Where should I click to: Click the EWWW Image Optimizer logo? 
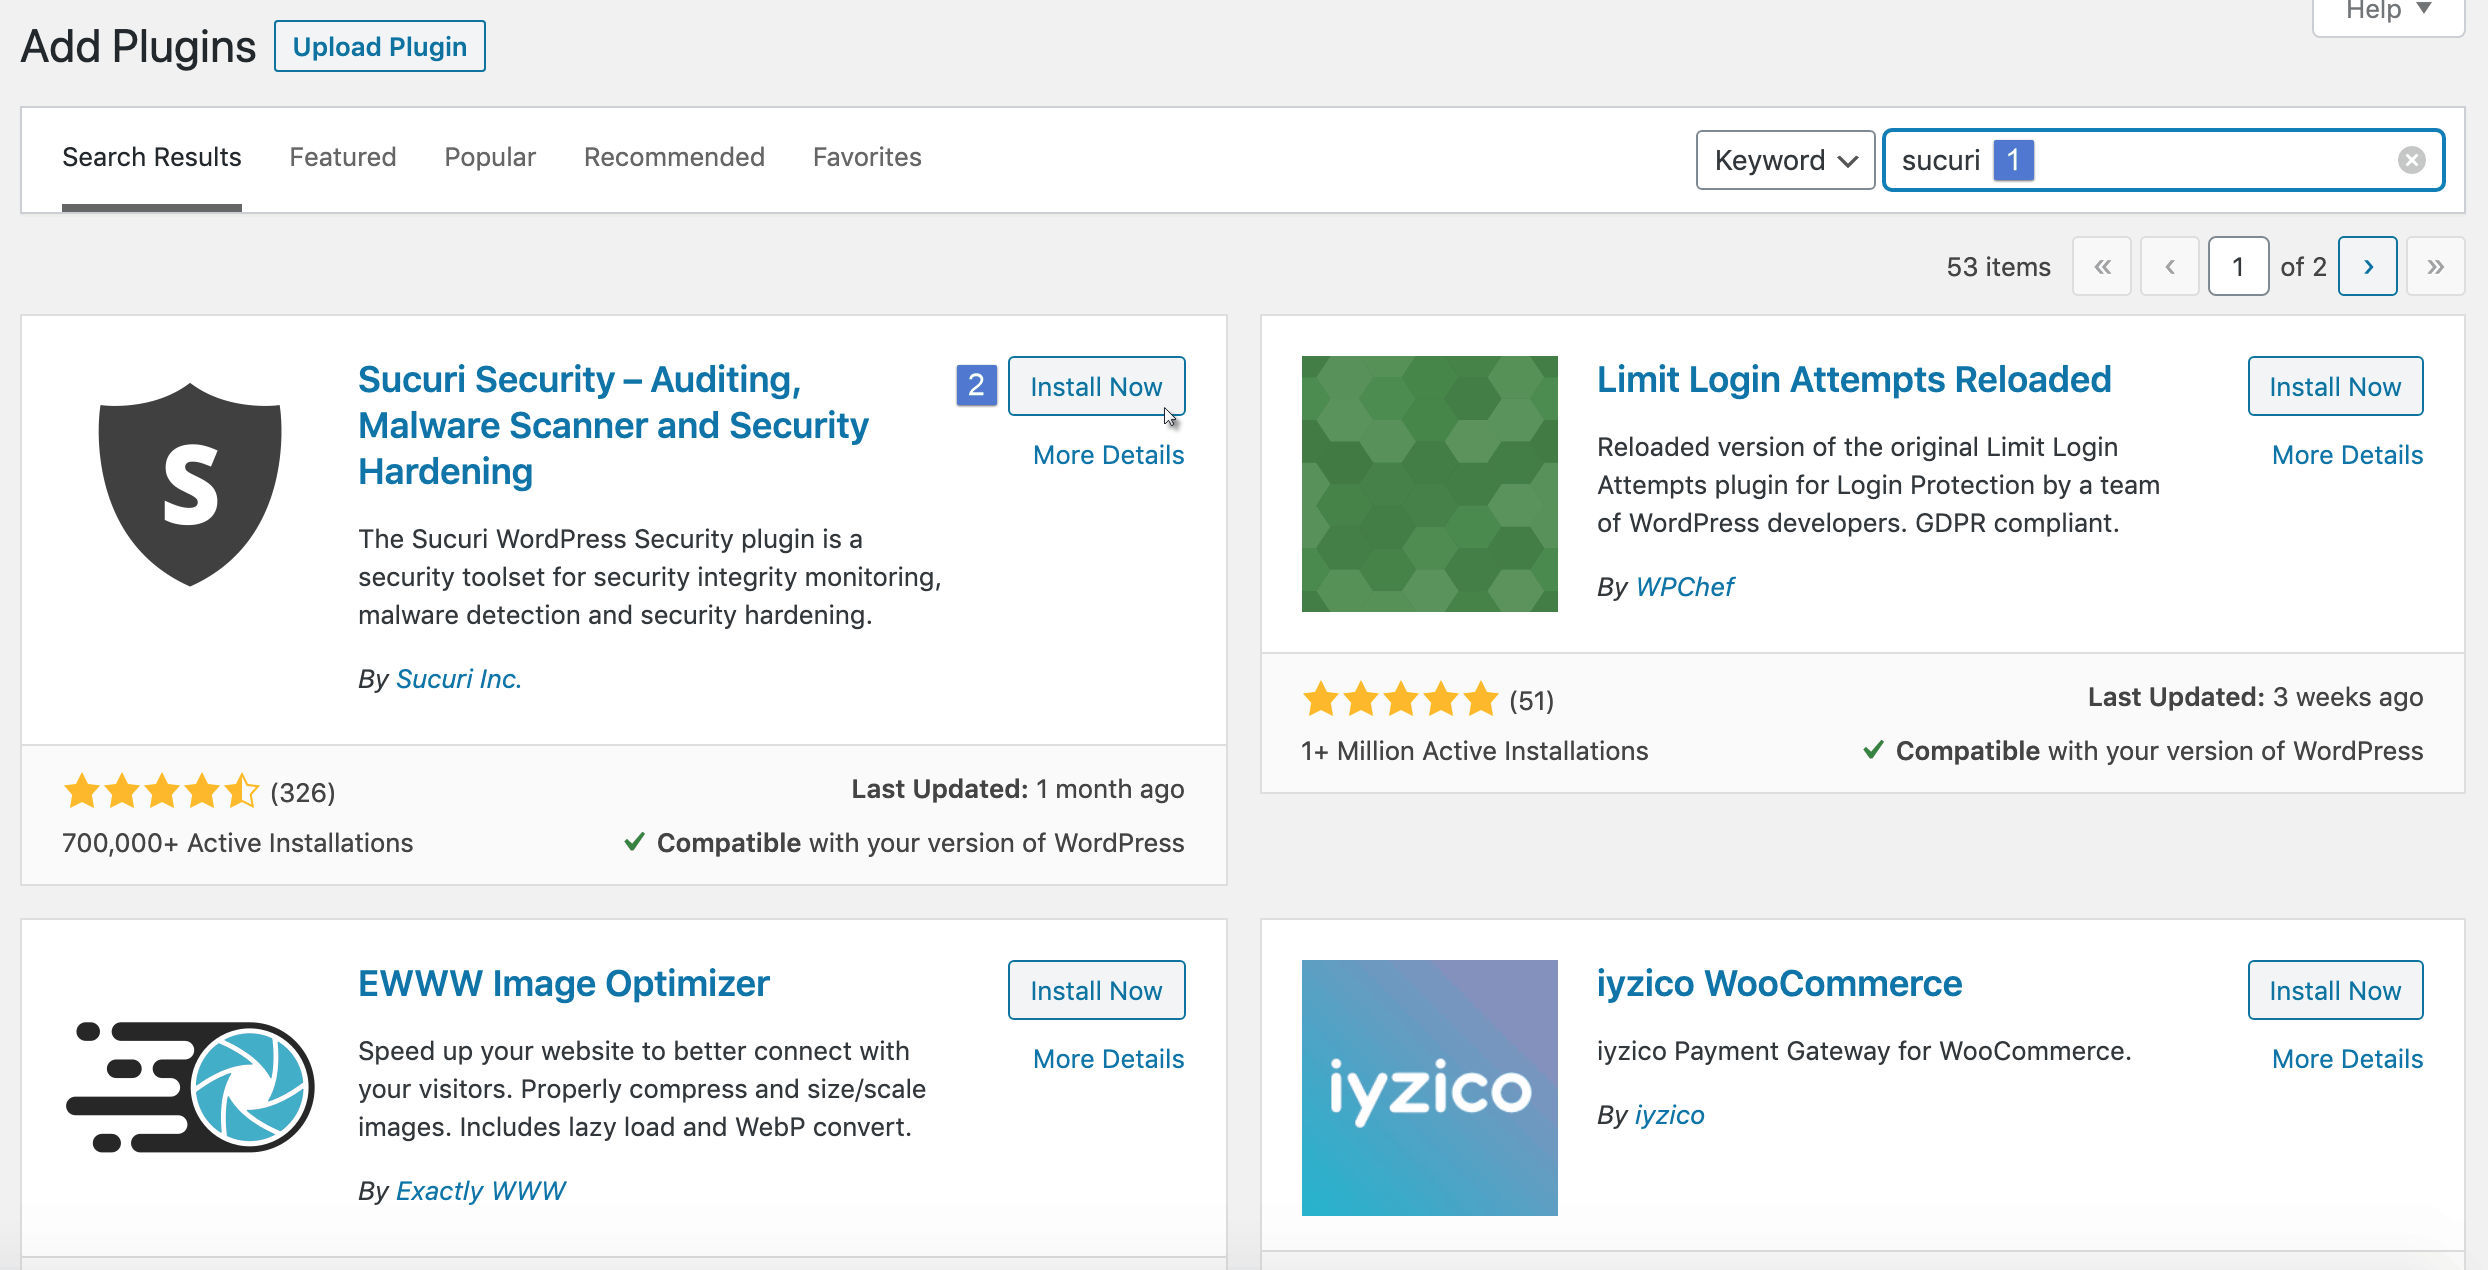[190, 1087]
